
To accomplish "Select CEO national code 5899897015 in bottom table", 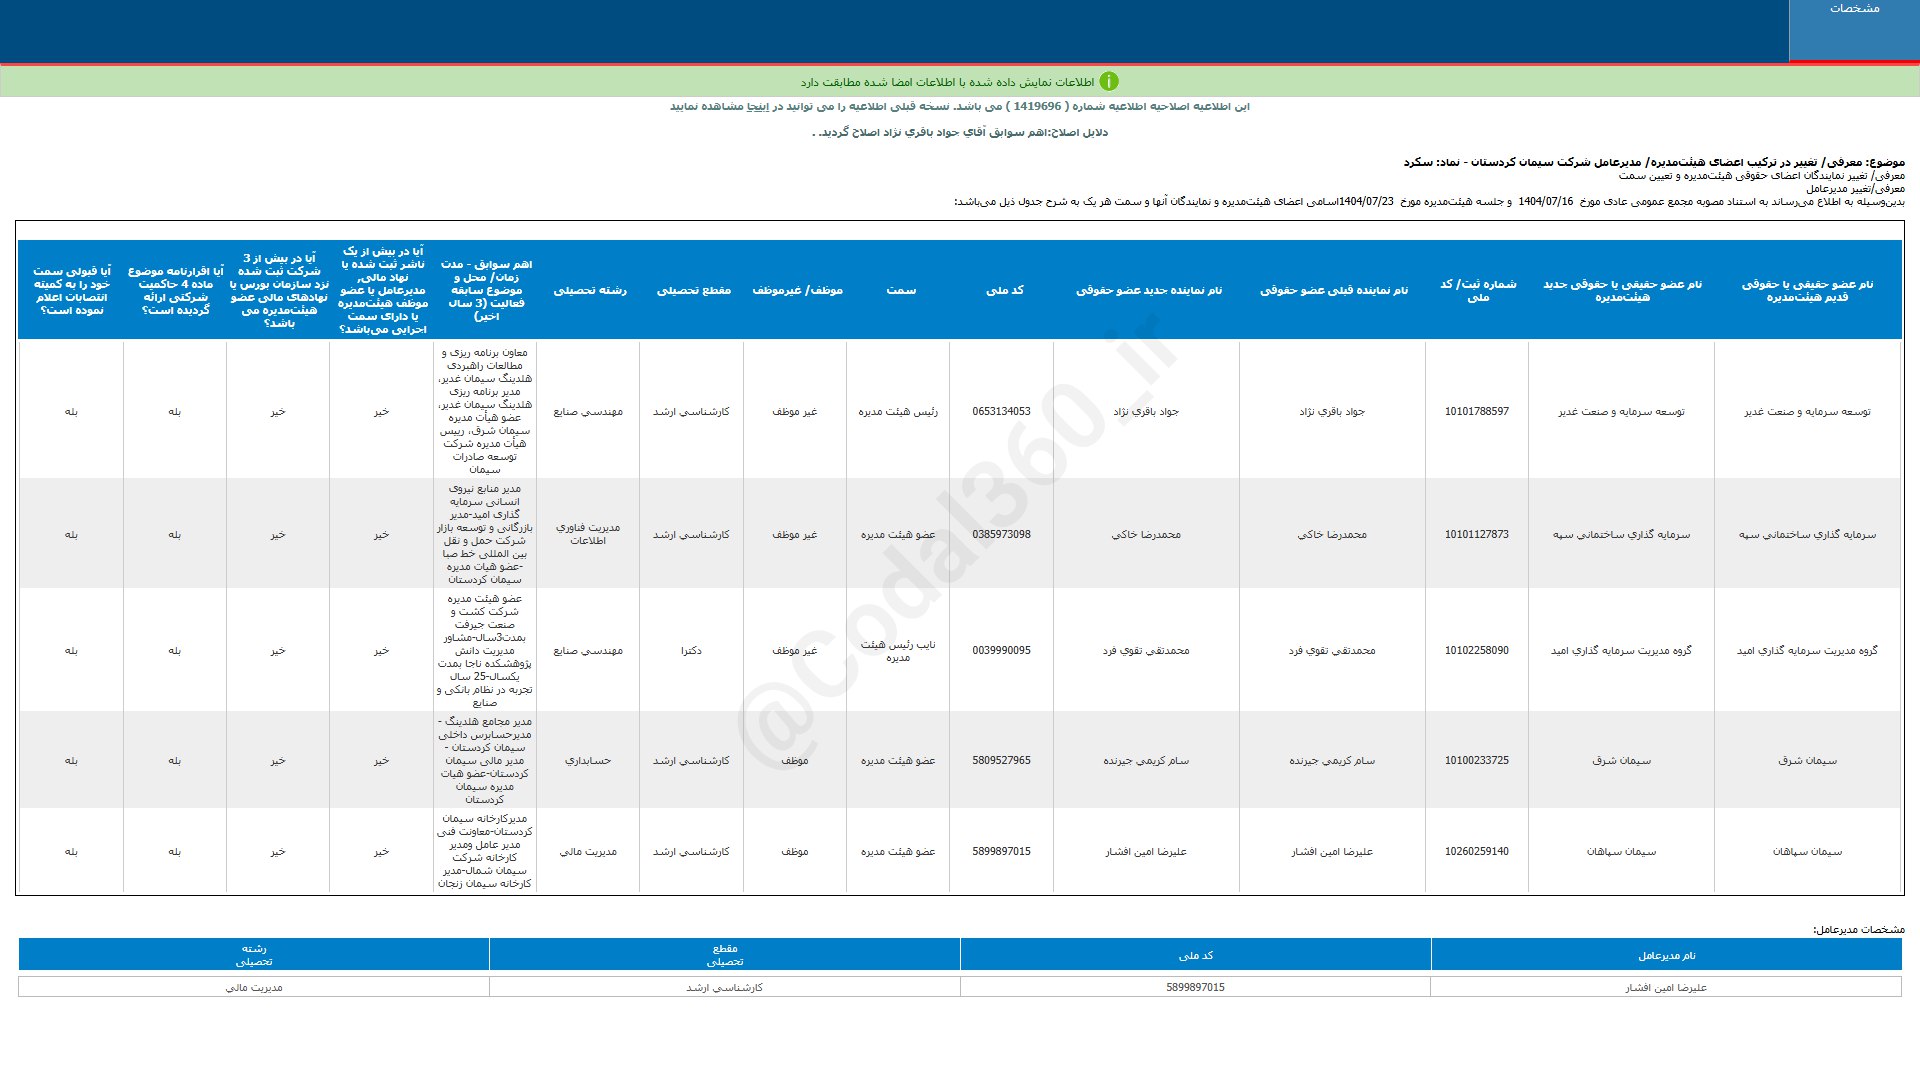I will click(x=1195, y=988).
